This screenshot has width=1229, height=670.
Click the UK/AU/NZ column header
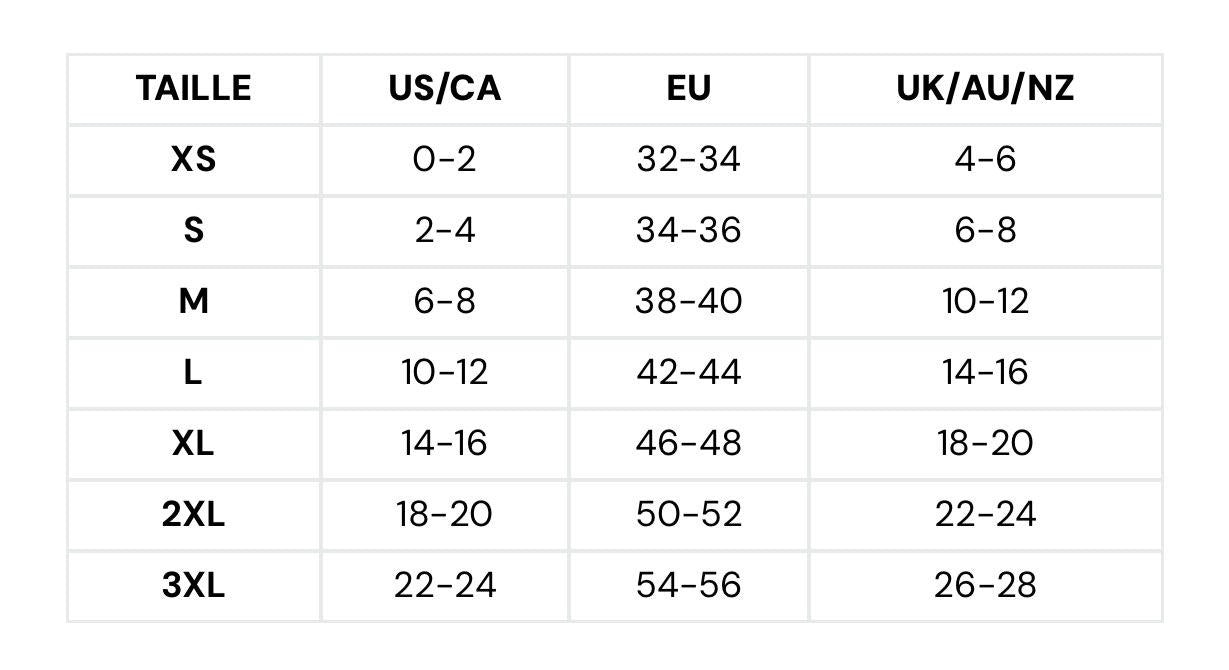point(985,89)
